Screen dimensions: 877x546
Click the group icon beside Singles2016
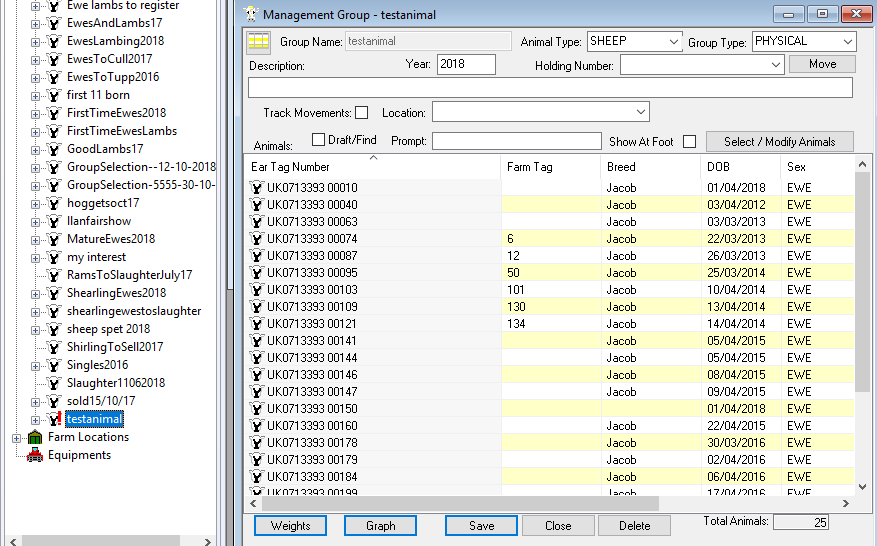click(54, 366)
